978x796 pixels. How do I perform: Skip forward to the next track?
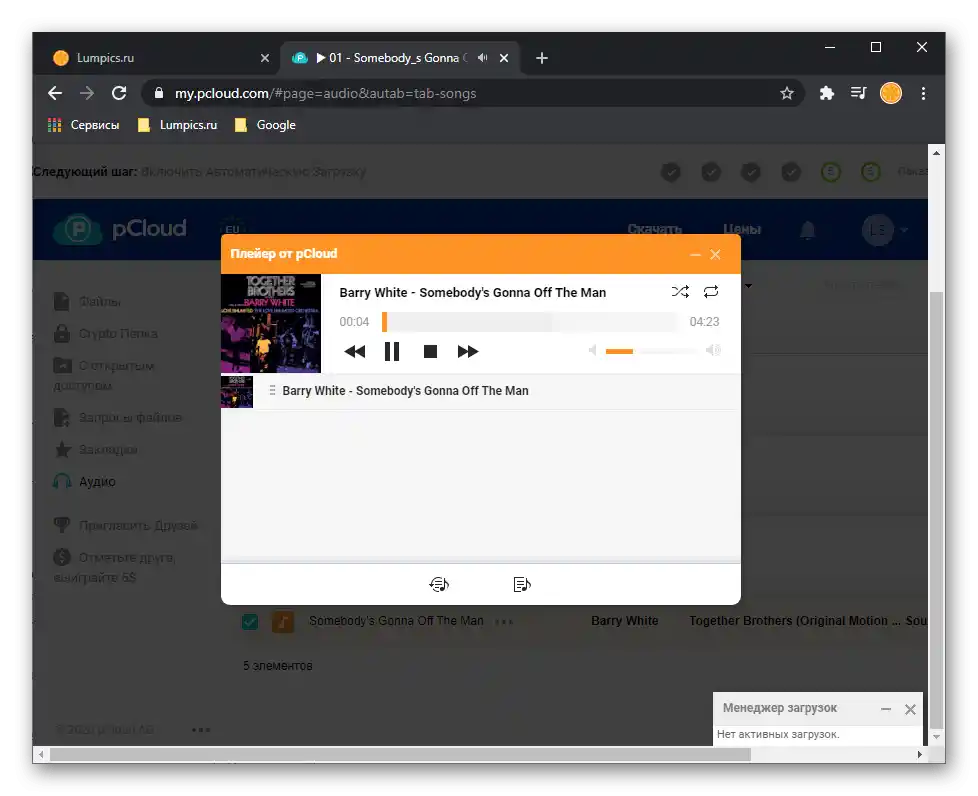point(468,351)
